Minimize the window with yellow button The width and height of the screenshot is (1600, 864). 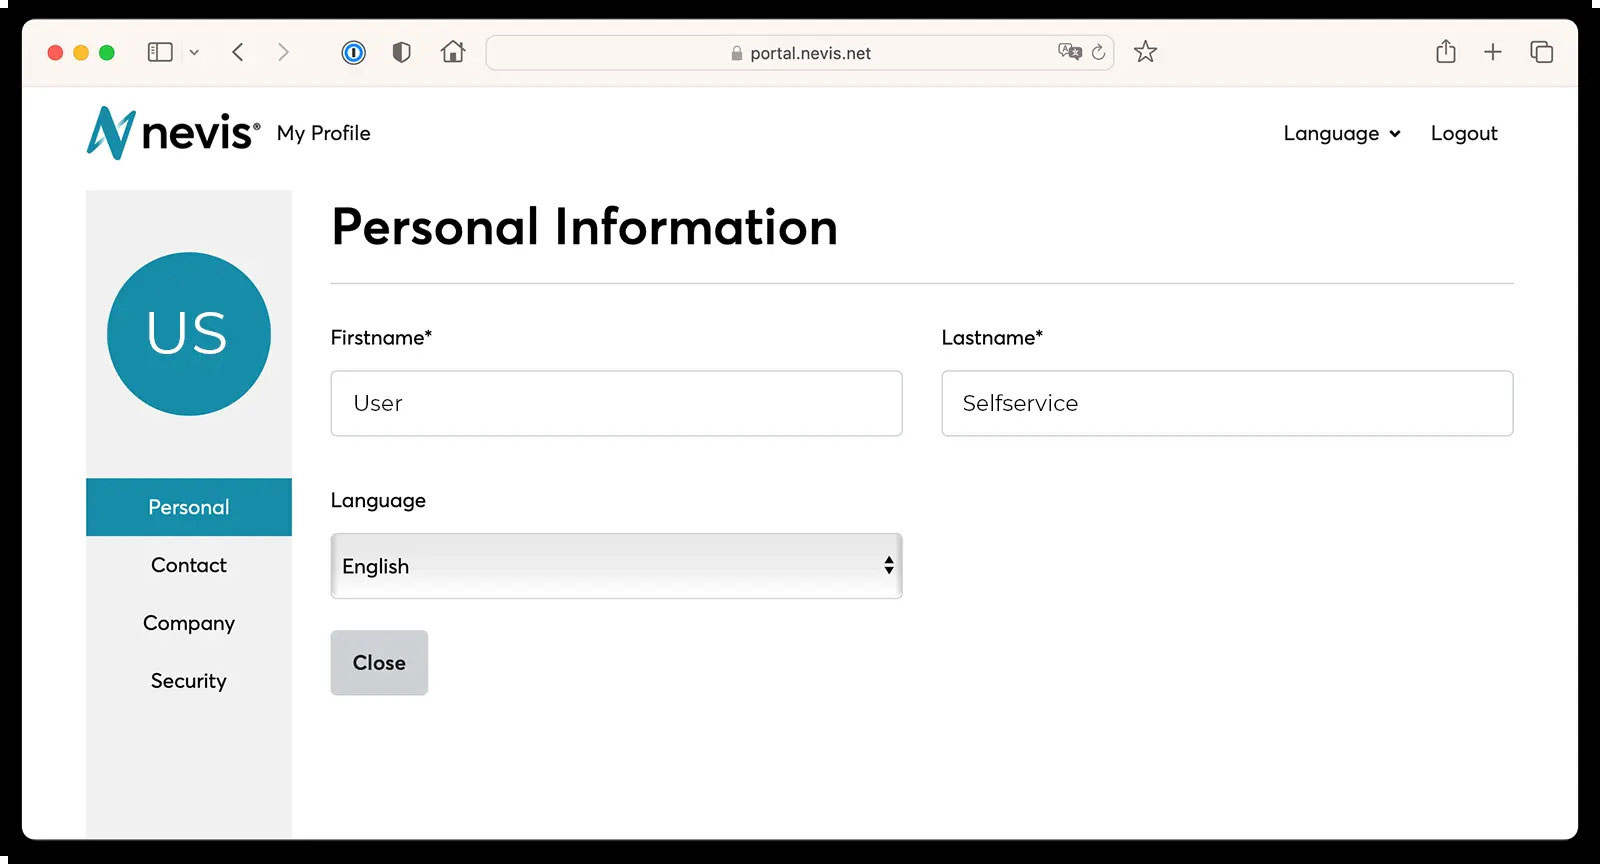tap(81, 52)
